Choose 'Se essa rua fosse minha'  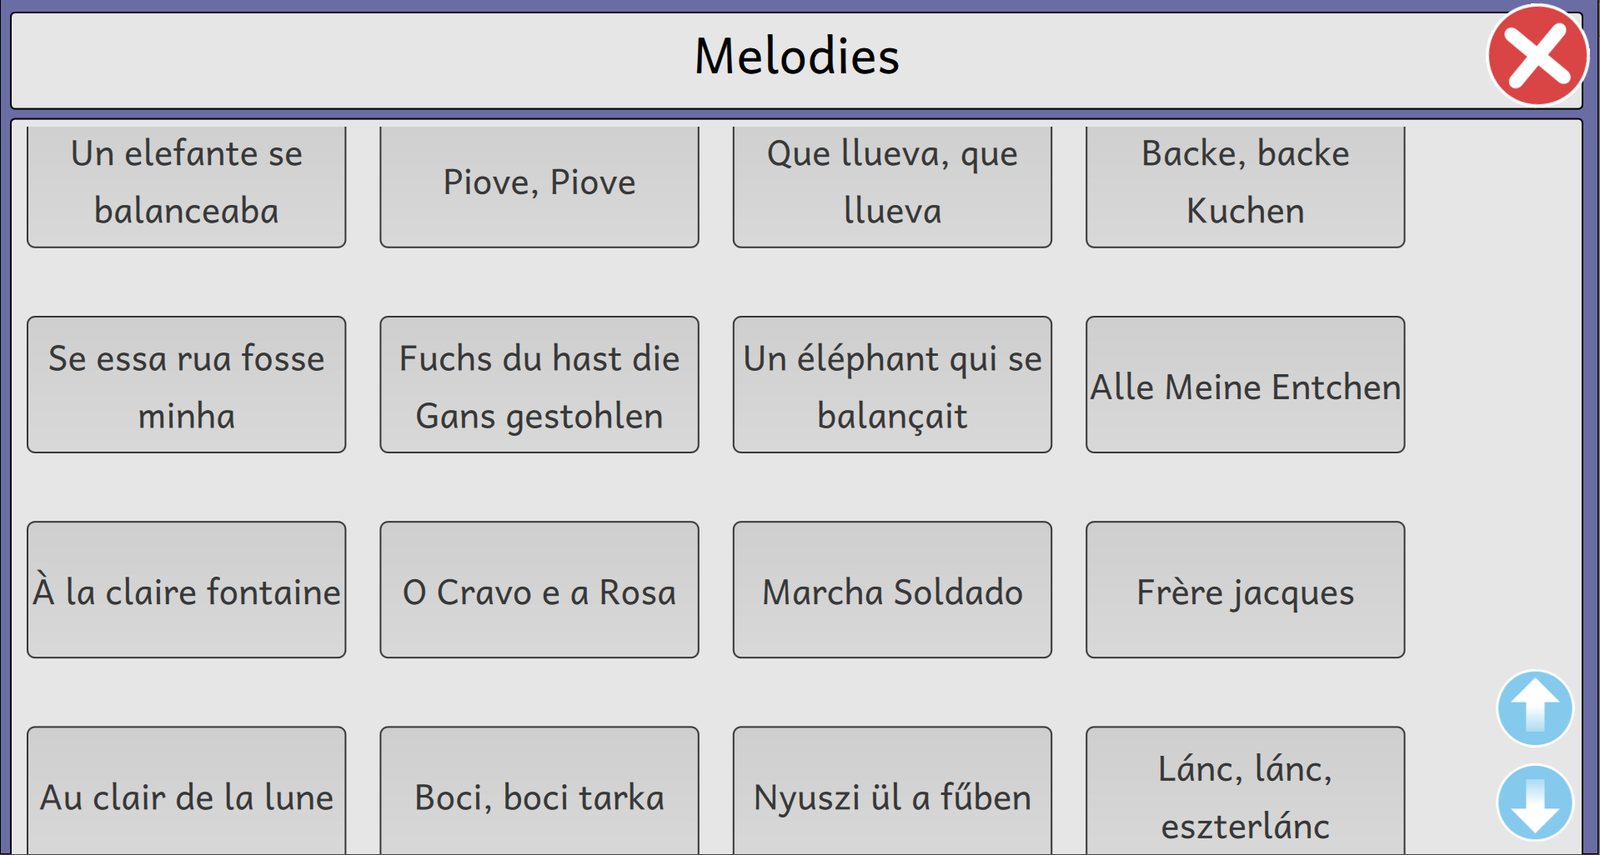(186, 385)
